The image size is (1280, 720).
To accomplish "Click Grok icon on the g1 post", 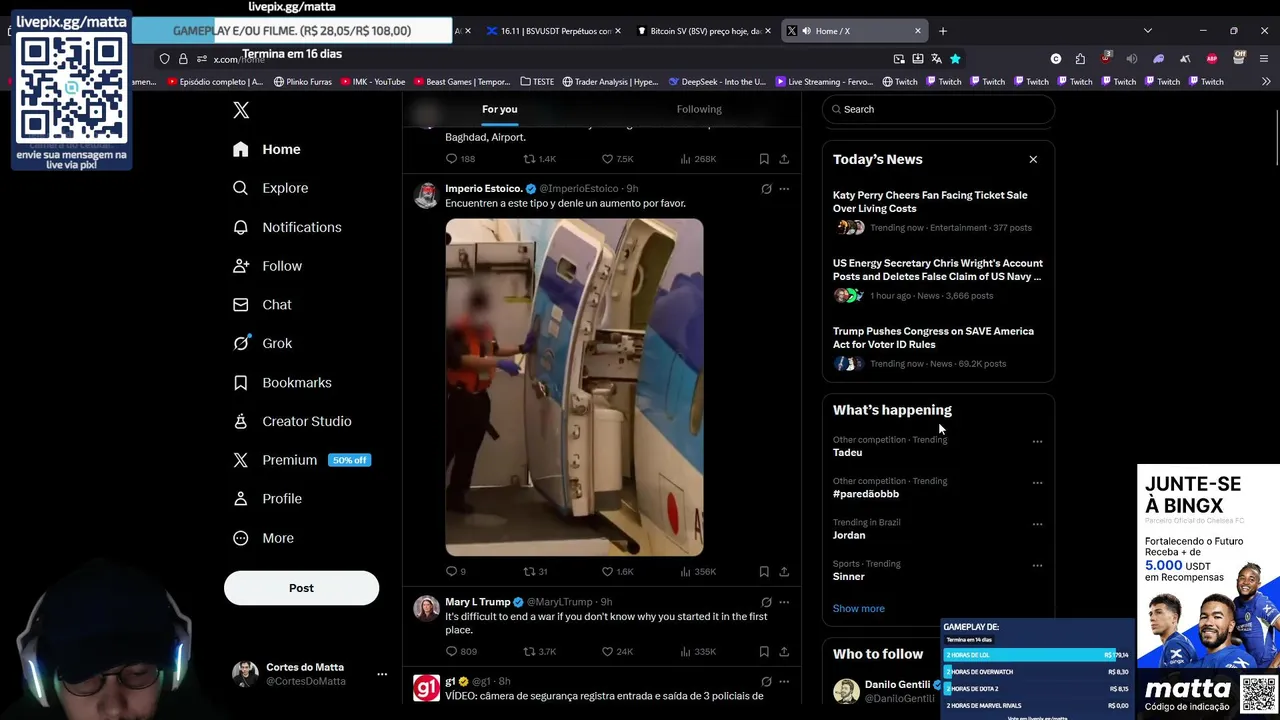I will (766, 681).
